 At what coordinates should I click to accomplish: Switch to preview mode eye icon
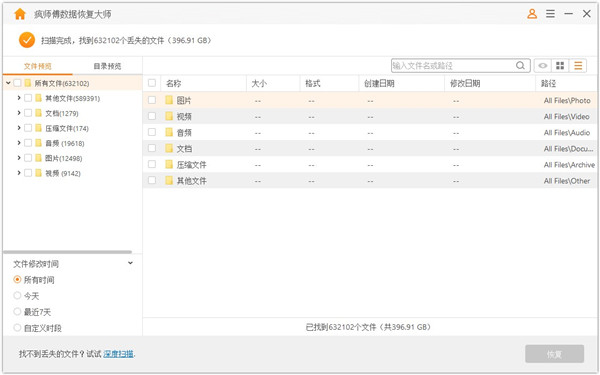[543, 66]
